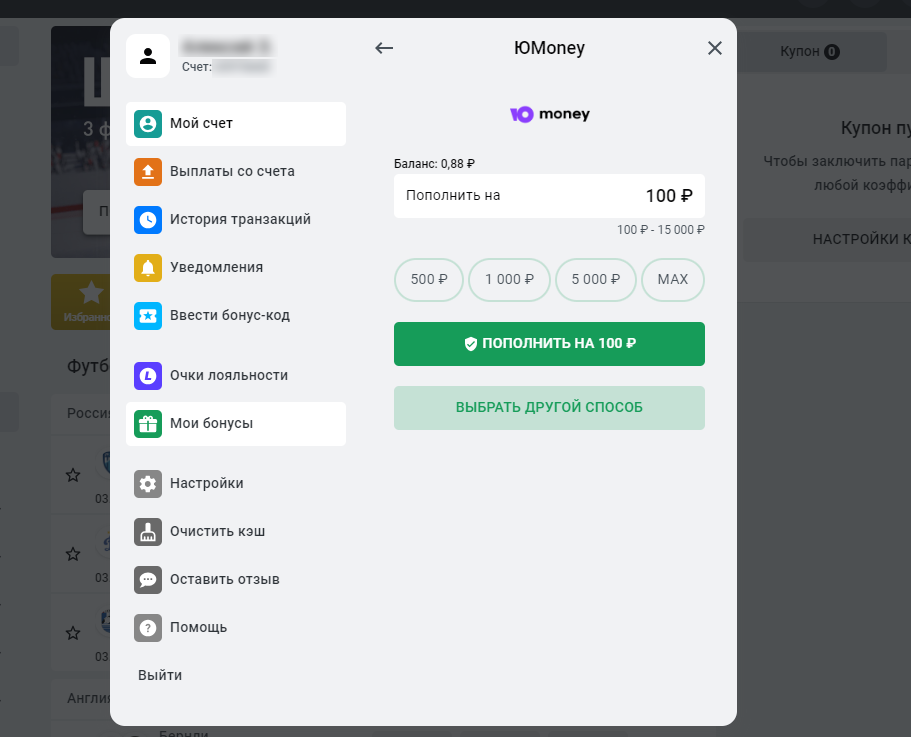Open Уведомления menu entry
Image resolution: width=911 pixels, height=737 pixels.
236,268
